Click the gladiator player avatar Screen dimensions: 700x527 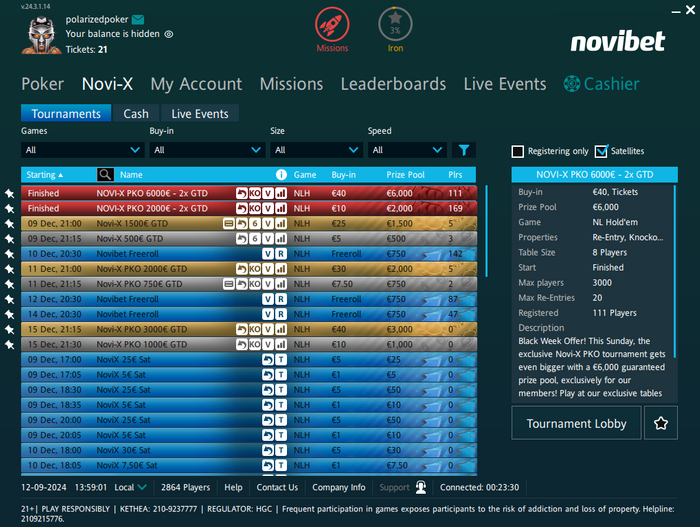41,35
